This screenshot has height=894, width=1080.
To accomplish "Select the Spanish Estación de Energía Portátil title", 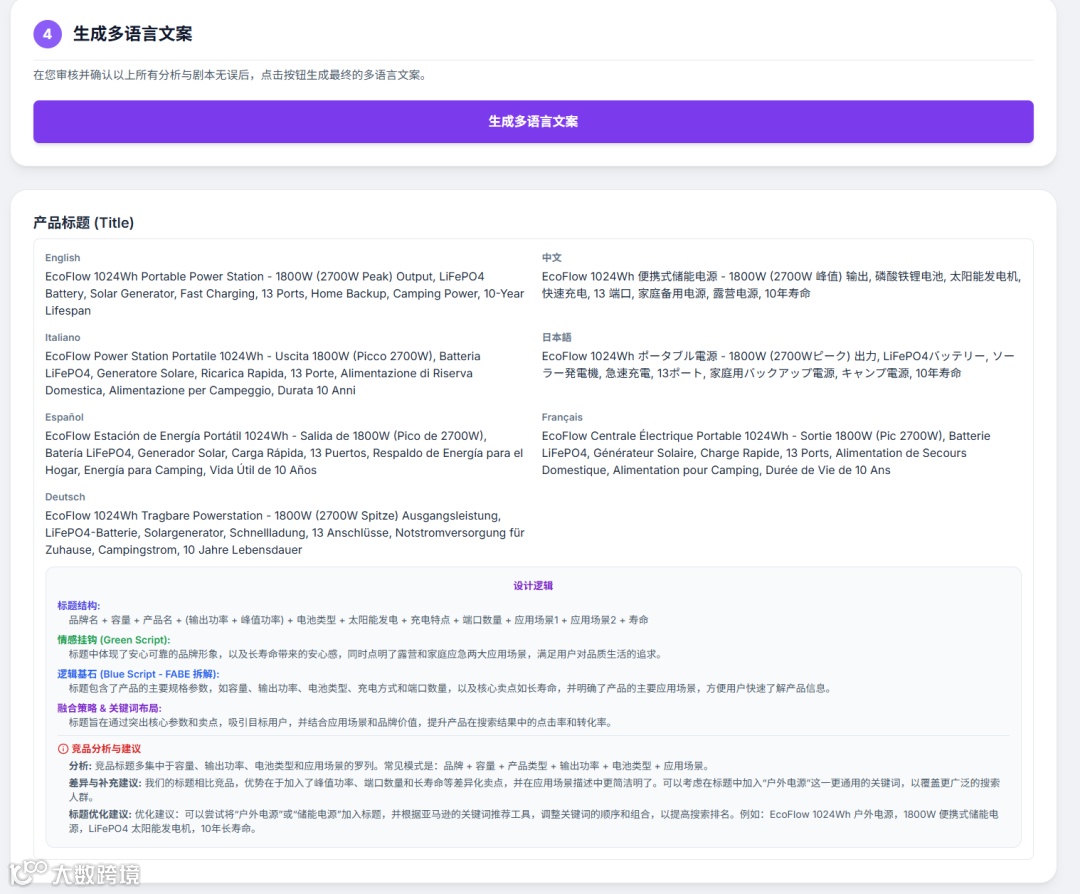I will point(284,453).
